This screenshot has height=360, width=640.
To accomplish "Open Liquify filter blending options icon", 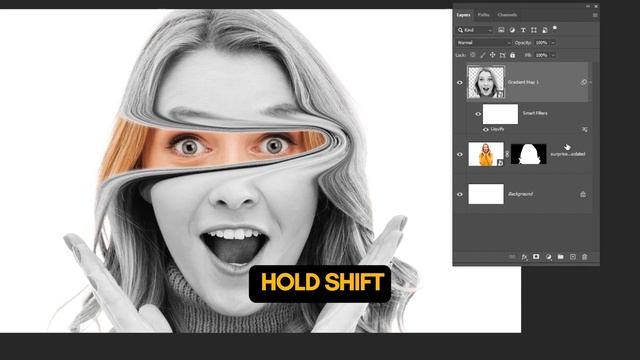I will pos(585,129).
